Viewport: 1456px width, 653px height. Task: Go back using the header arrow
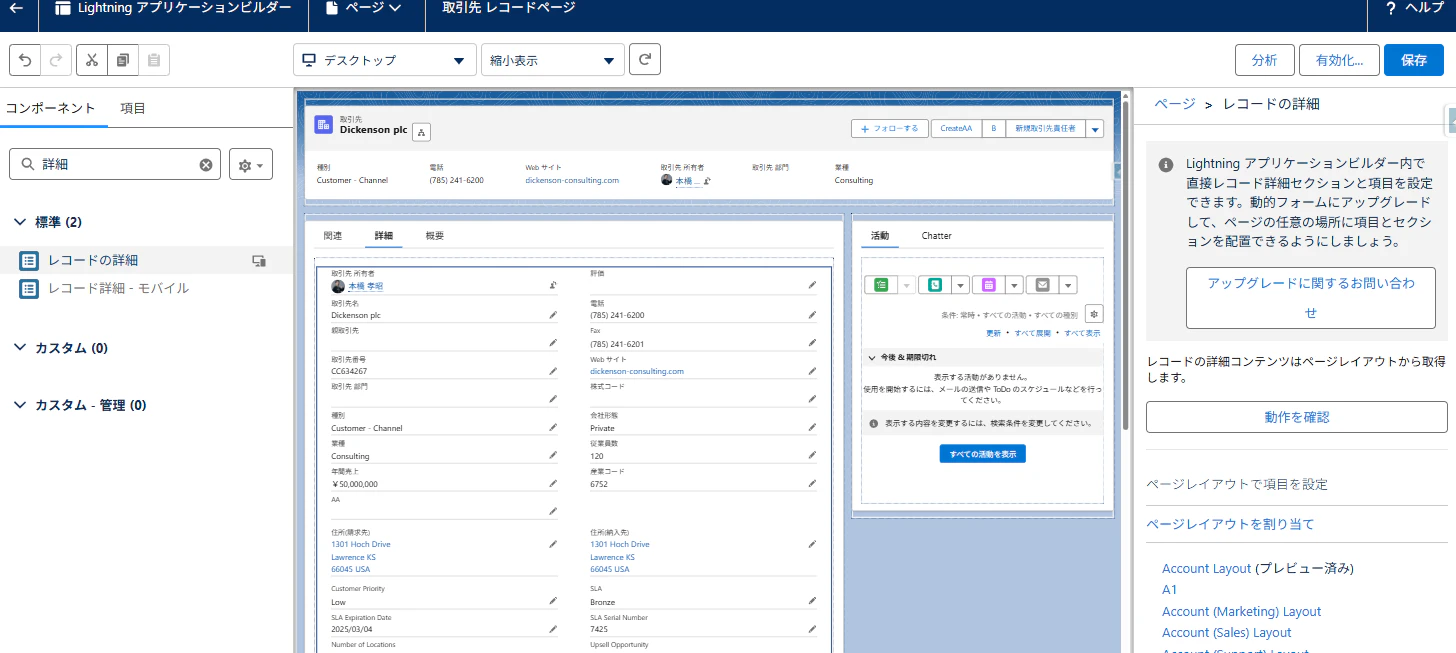tap(16, 8)
